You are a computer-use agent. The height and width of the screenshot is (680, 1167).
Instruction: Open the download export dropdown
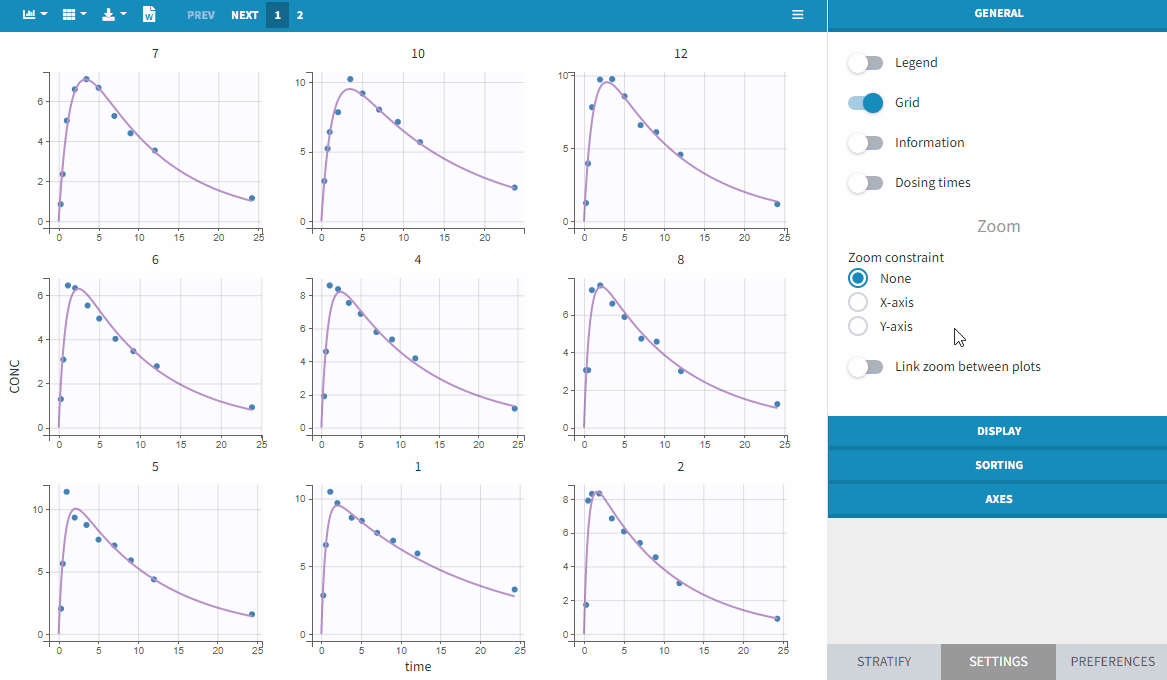point(114,15)
